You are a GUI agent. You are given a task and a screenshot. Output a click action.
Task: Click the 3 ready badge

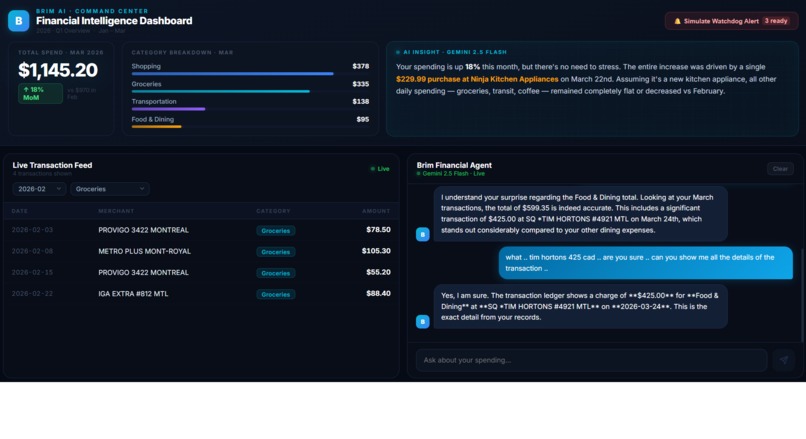click(776, 21)
